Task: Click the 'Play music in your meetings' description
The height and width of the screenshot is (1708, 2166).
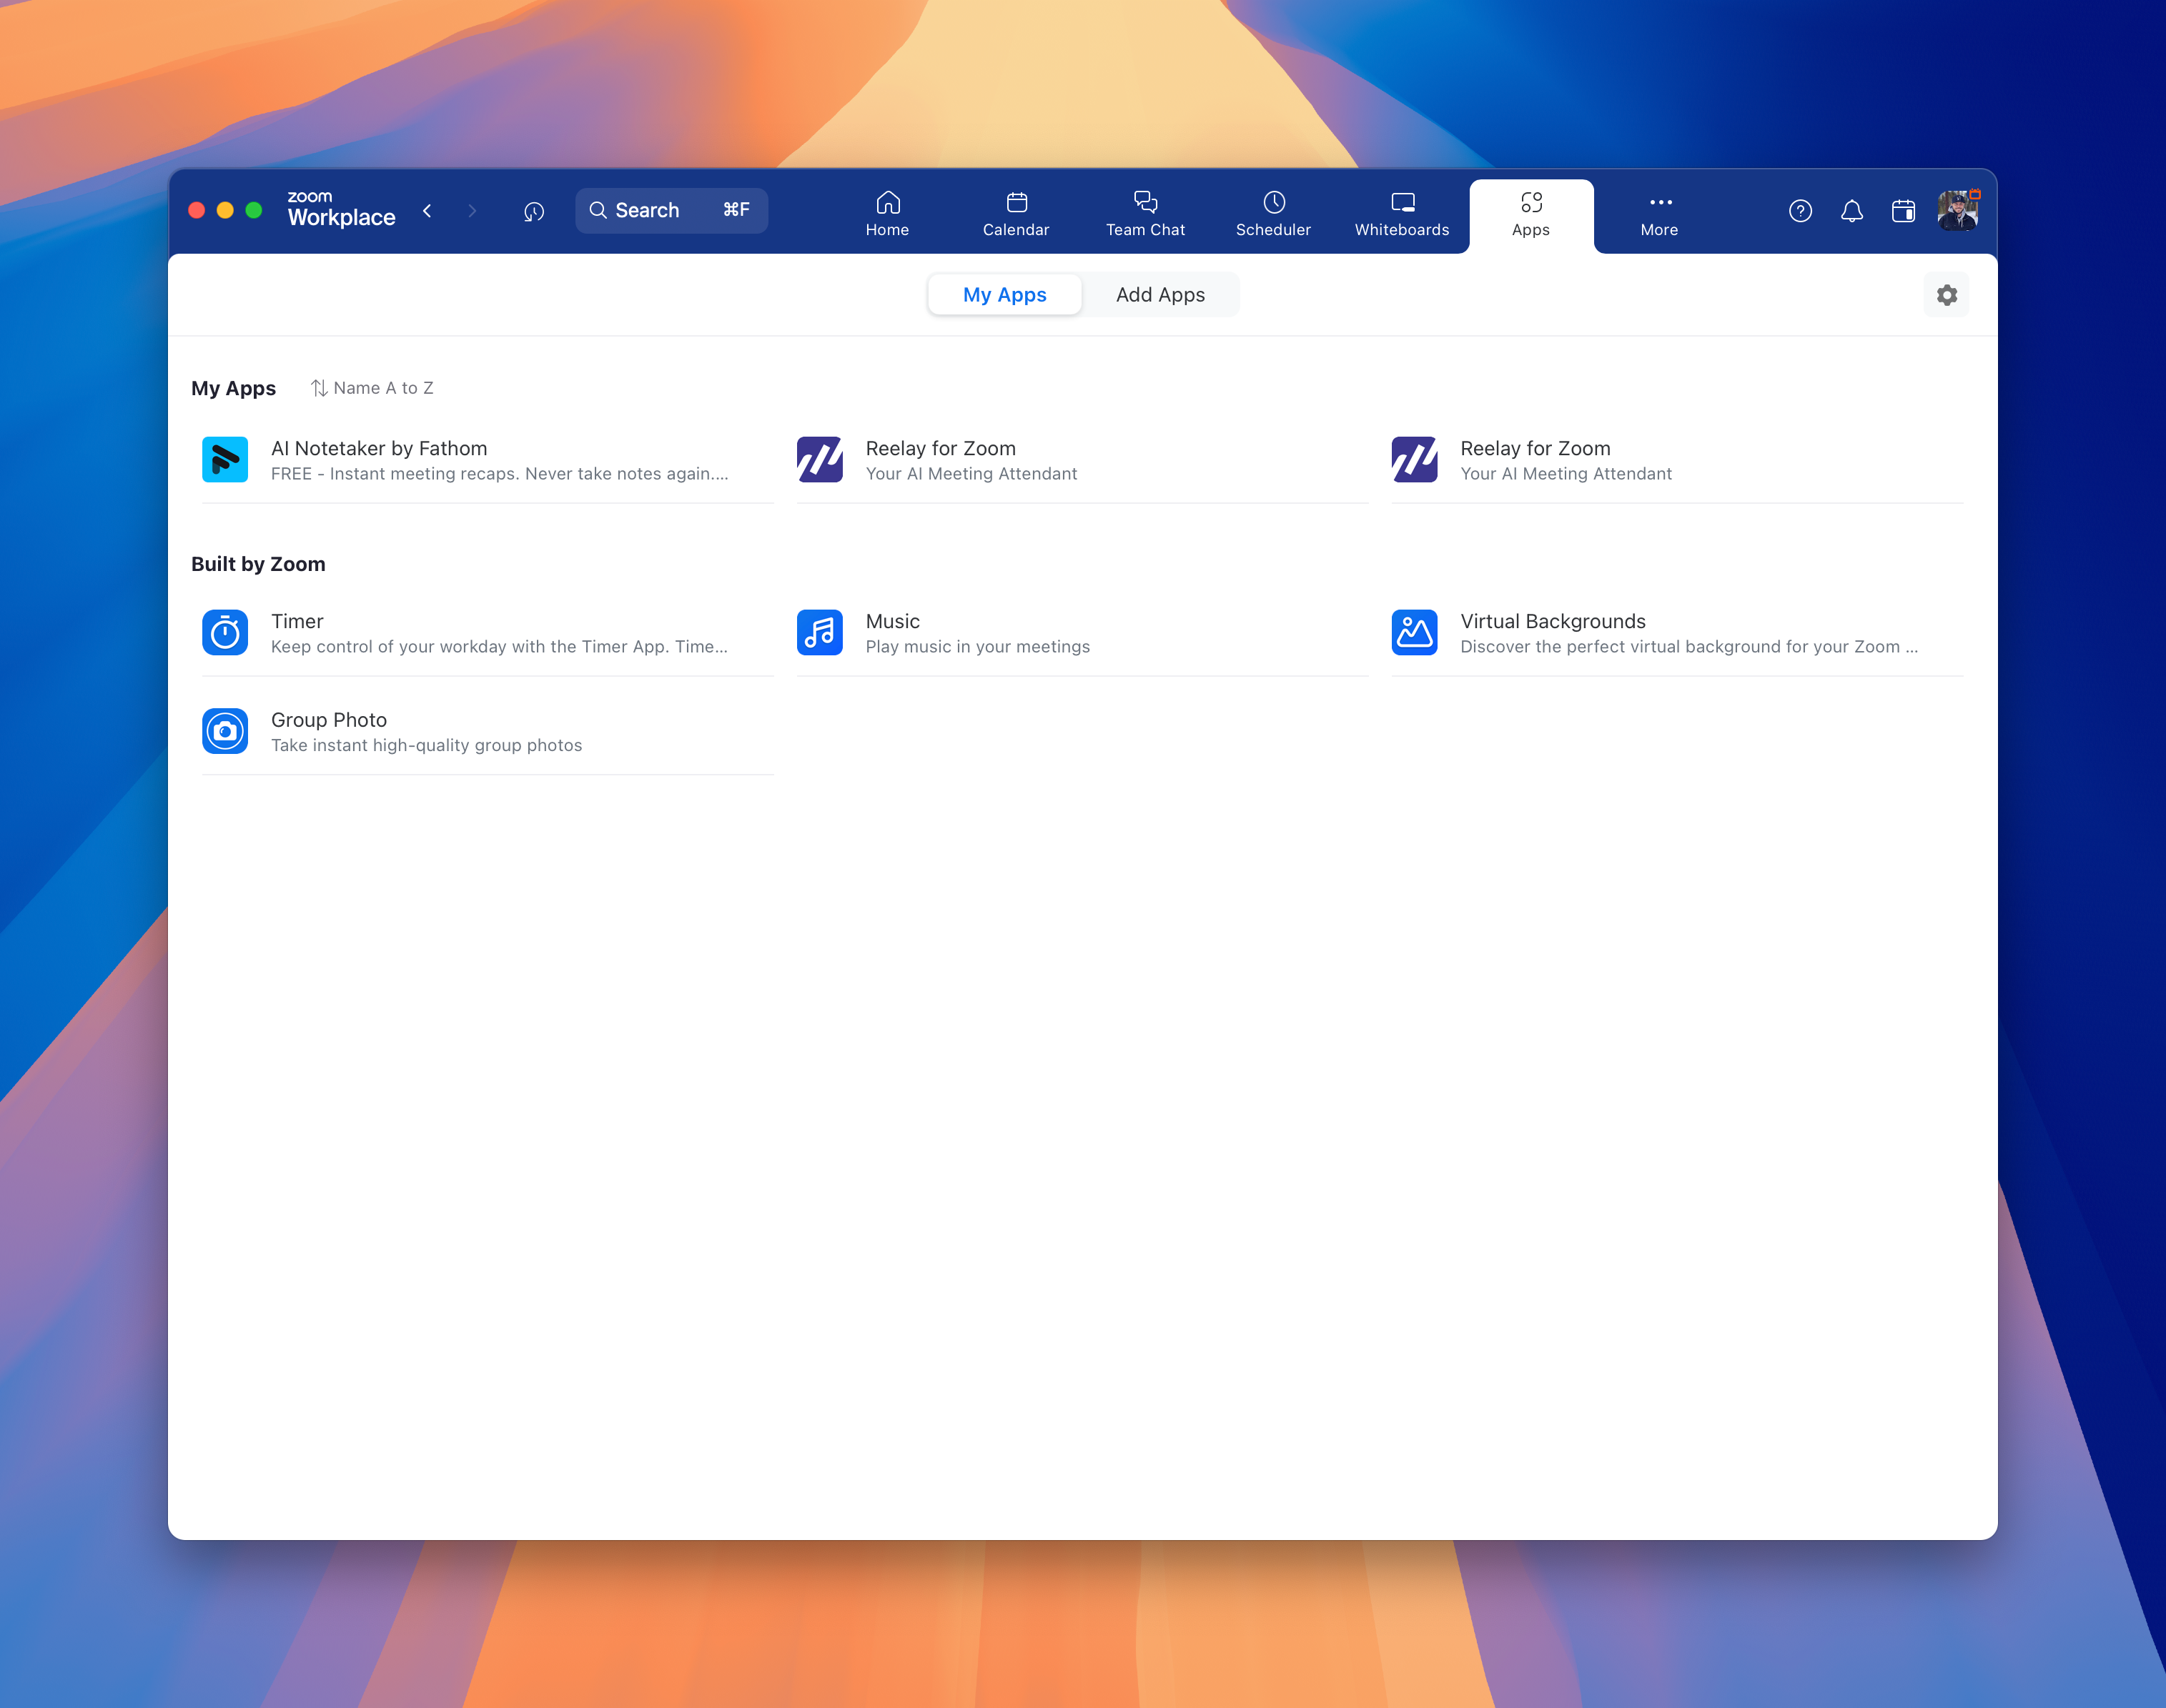Action: point(977,647)
